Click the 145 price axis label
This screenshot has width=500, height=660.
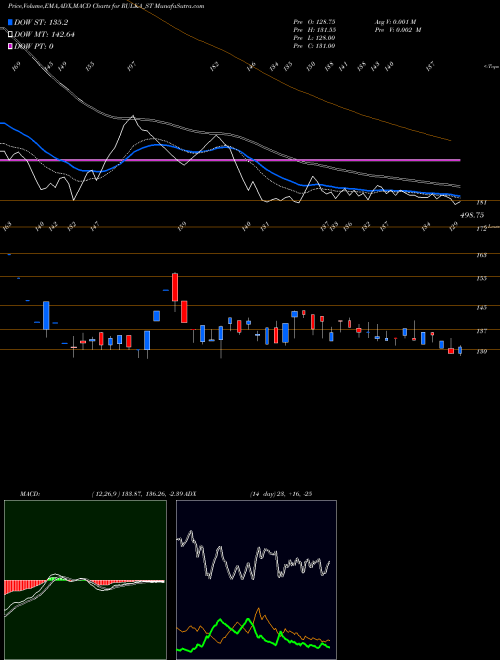pyautogui.click(x=481, y=308)
